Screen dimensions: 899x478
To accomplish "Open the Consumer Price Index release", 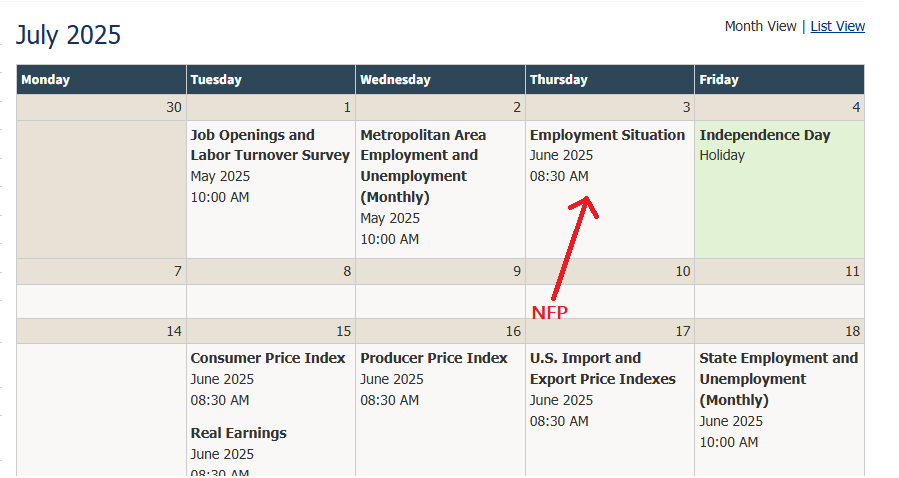I will pos(267,358).
